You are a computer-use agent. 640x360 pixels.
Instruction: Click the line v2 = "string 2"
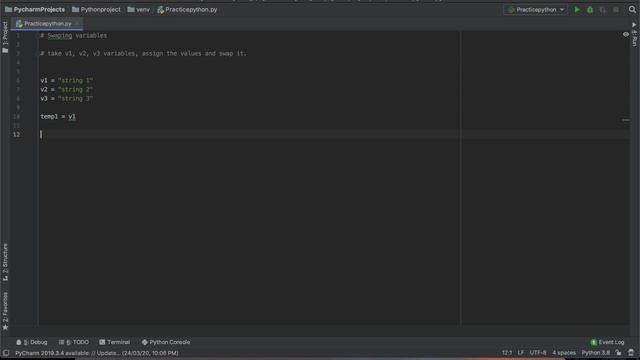click(x=67, y=89)
